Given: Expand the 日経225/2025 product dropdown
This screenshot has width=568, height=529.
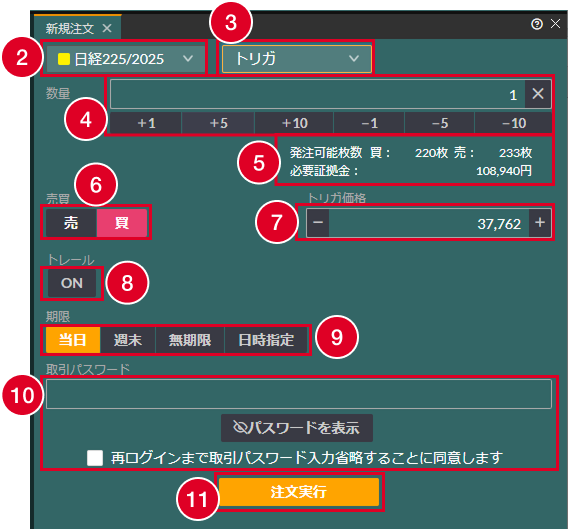Looking at the screenshot, I should tap(125, 58).
